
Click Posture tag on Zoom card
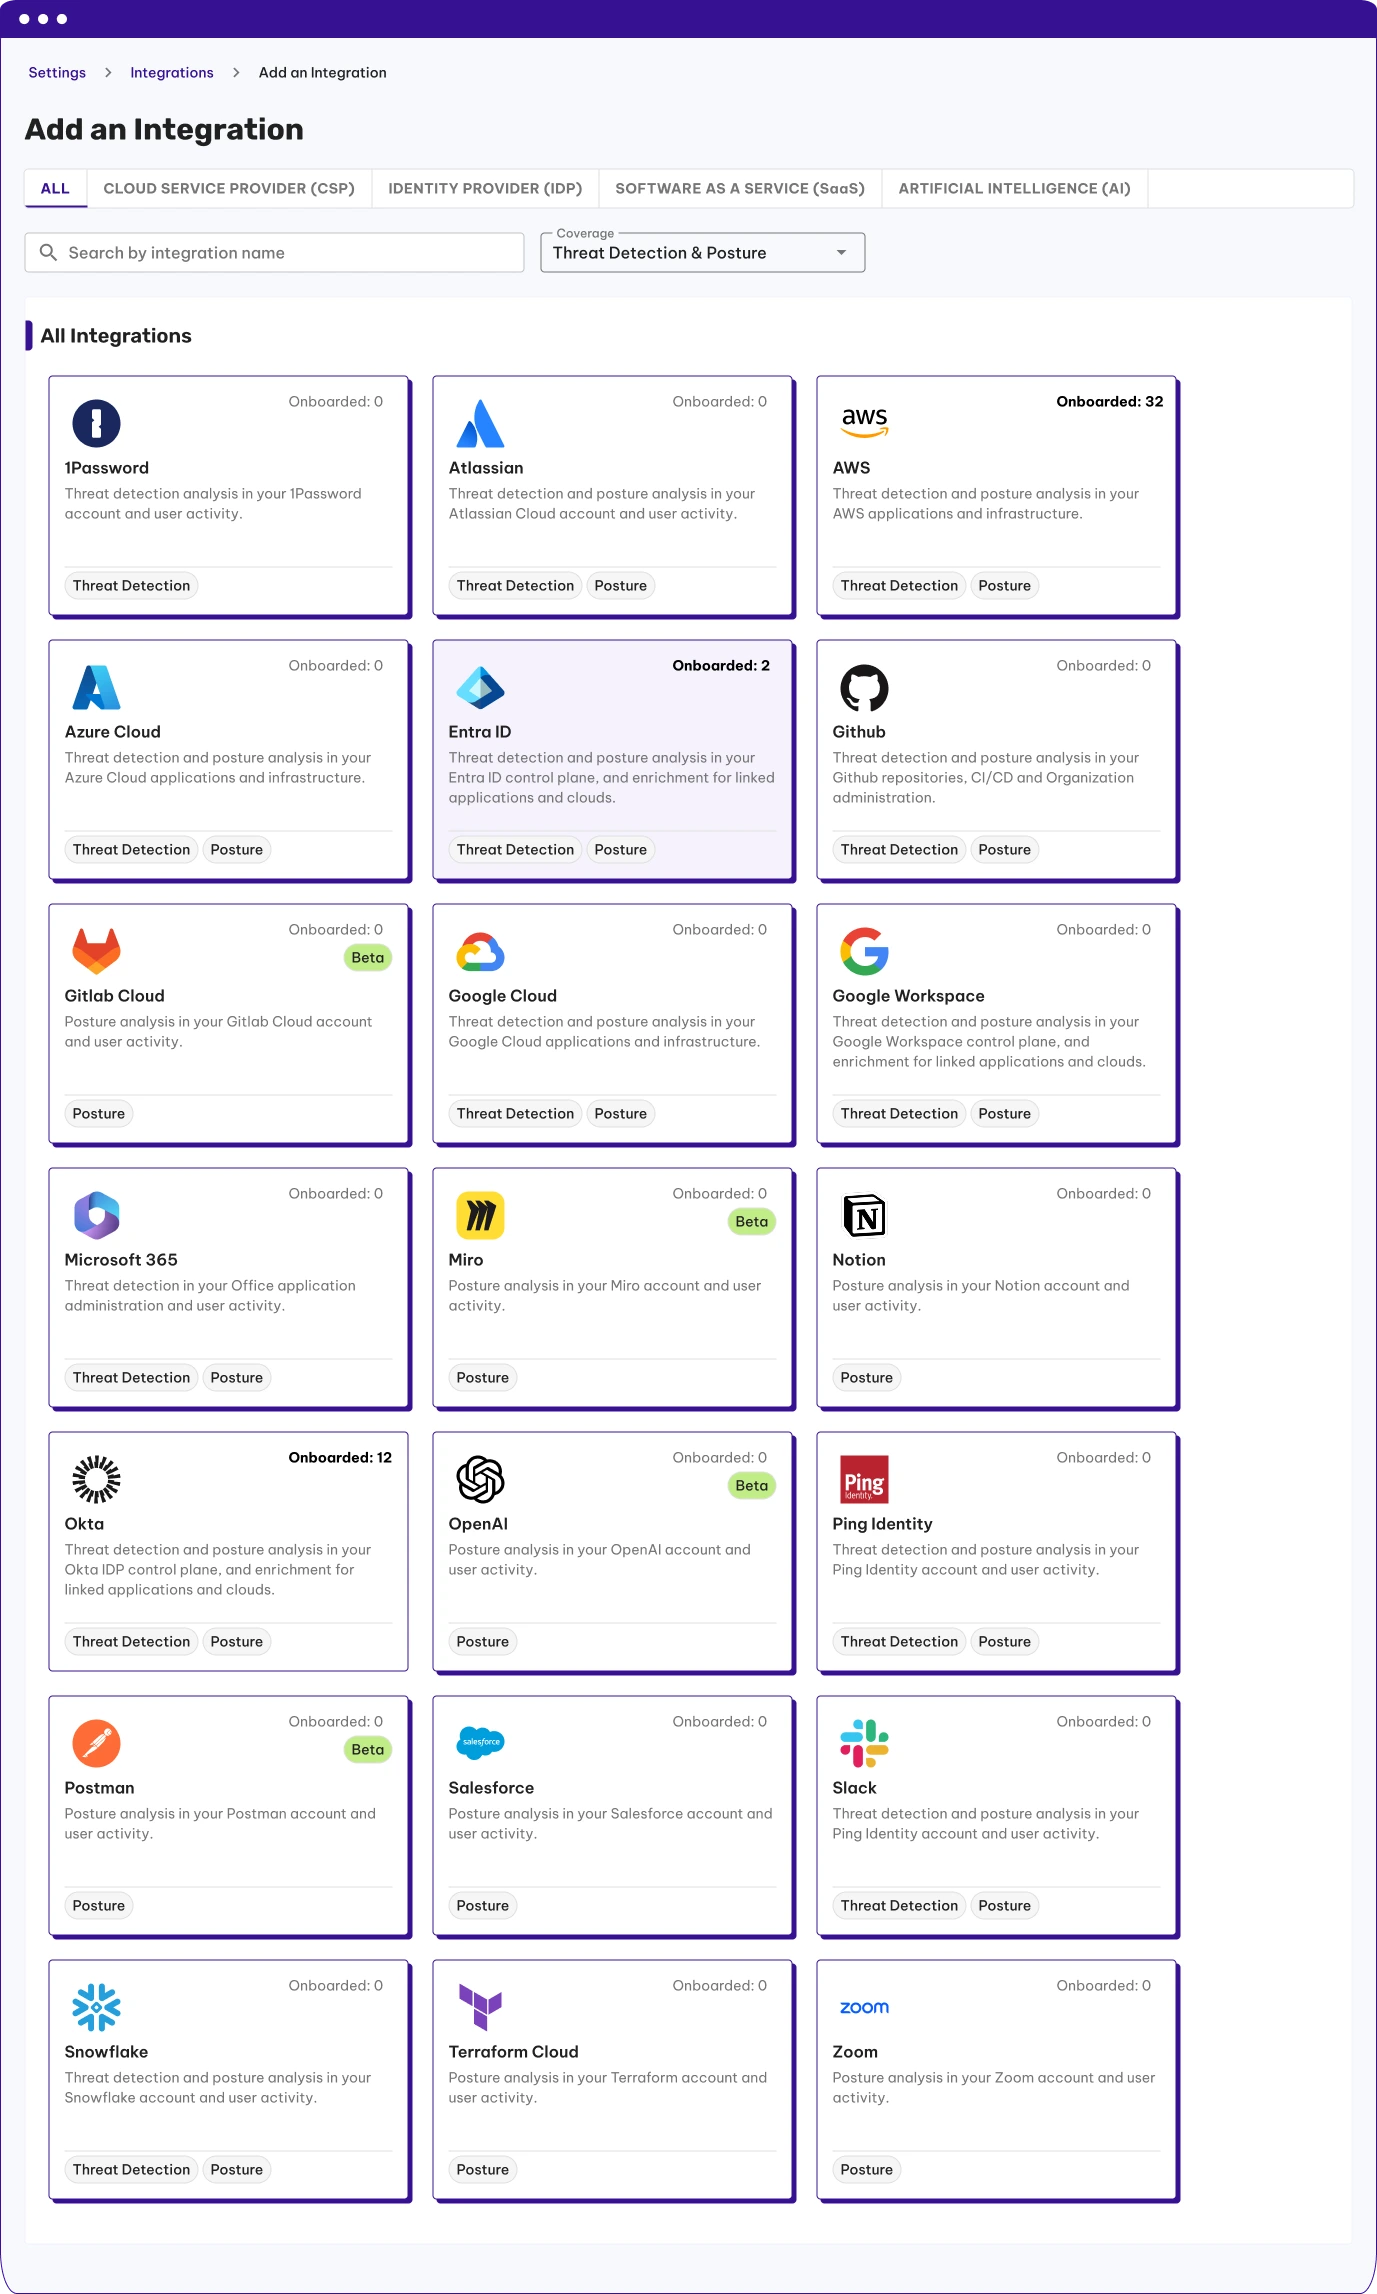coord(866,2169)
